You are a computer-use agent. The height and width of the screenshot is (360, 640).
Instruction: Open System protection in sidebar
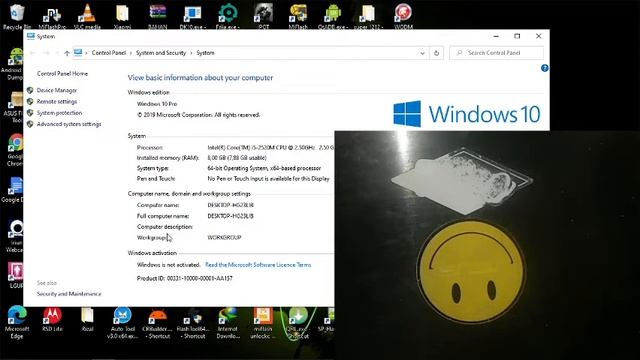[59, 113]
